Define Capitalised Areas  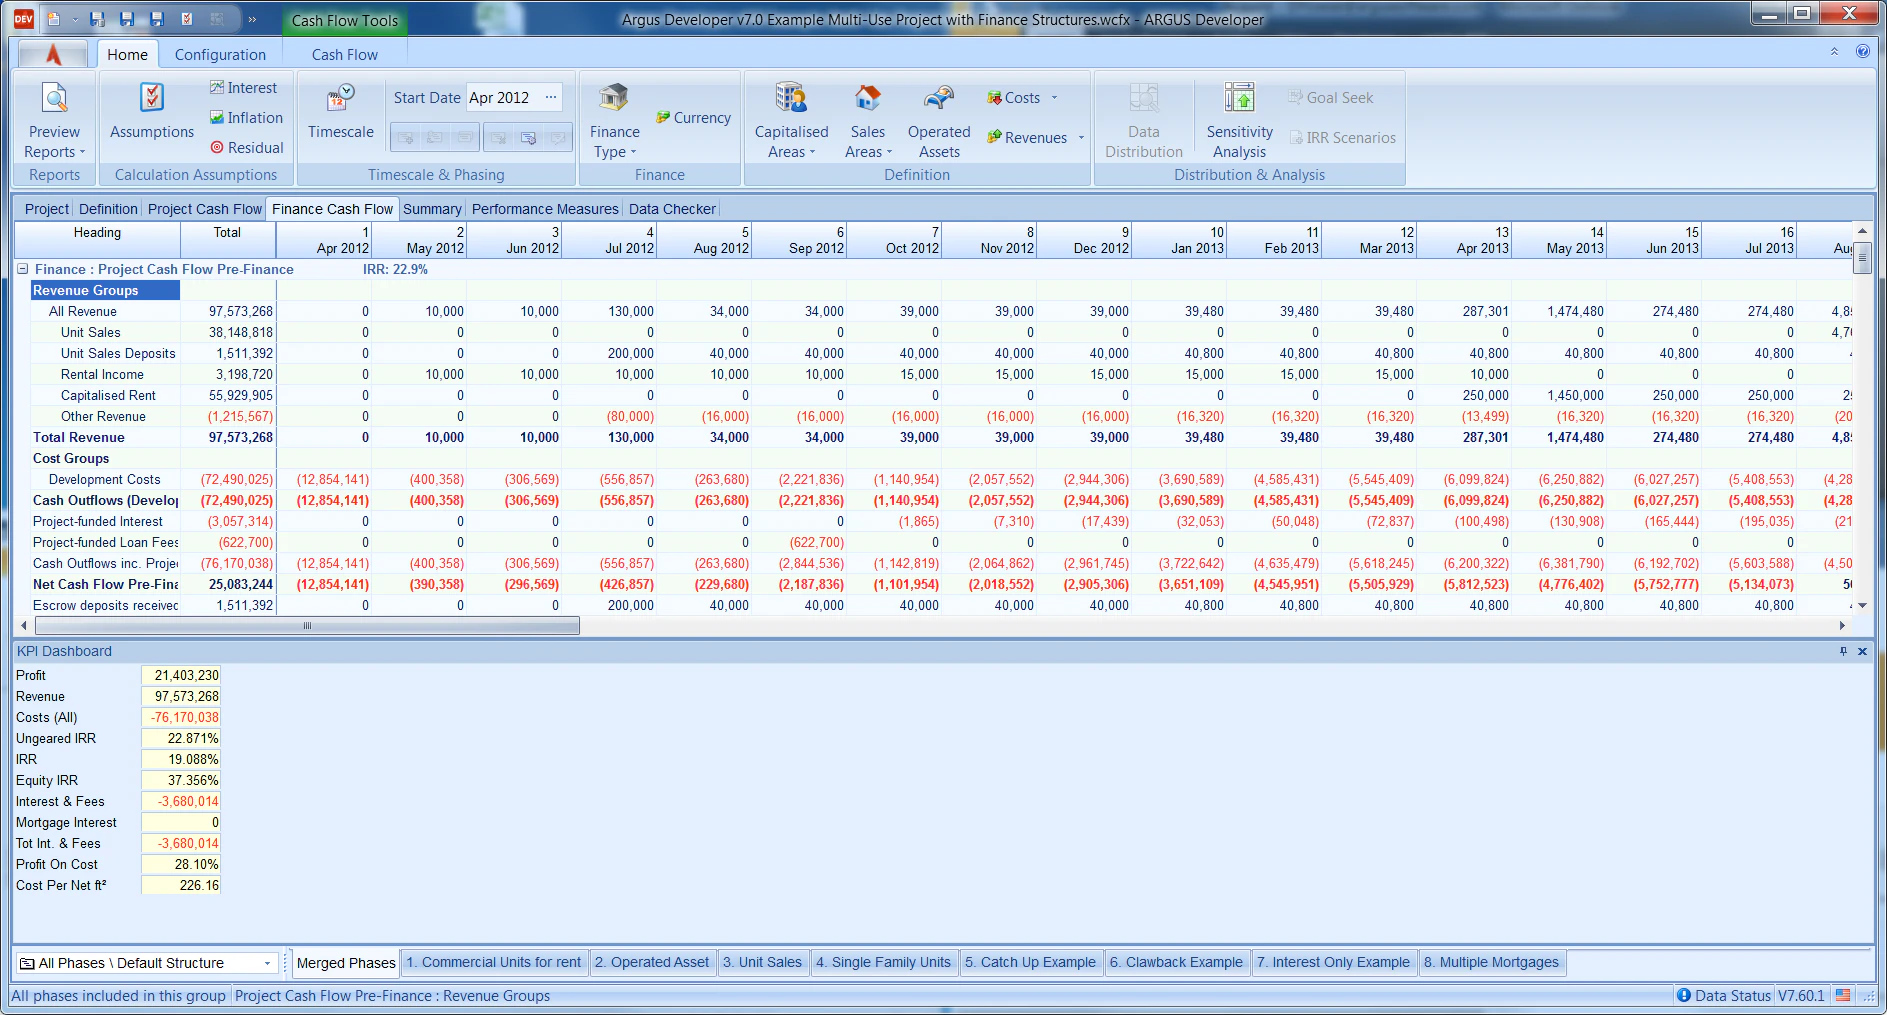(x=790, y=120)
